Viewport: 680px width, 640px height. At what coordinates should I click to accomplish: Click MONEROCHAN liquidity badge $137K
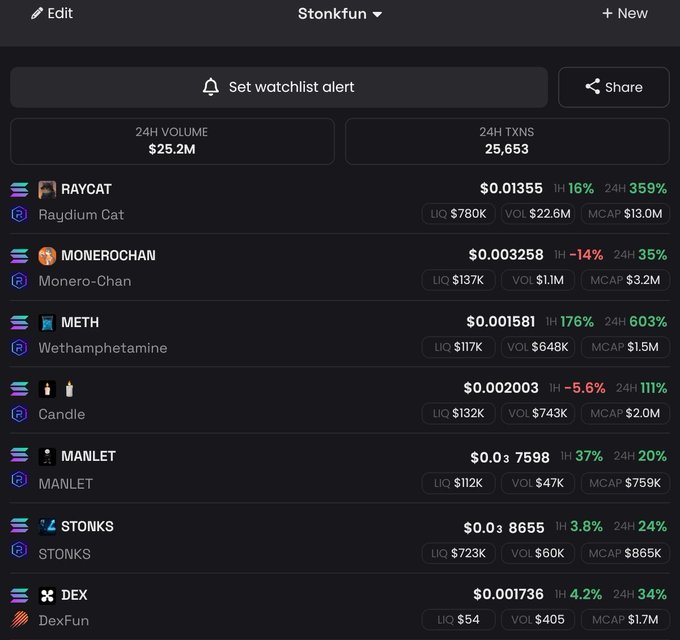[x=458, y=280]
